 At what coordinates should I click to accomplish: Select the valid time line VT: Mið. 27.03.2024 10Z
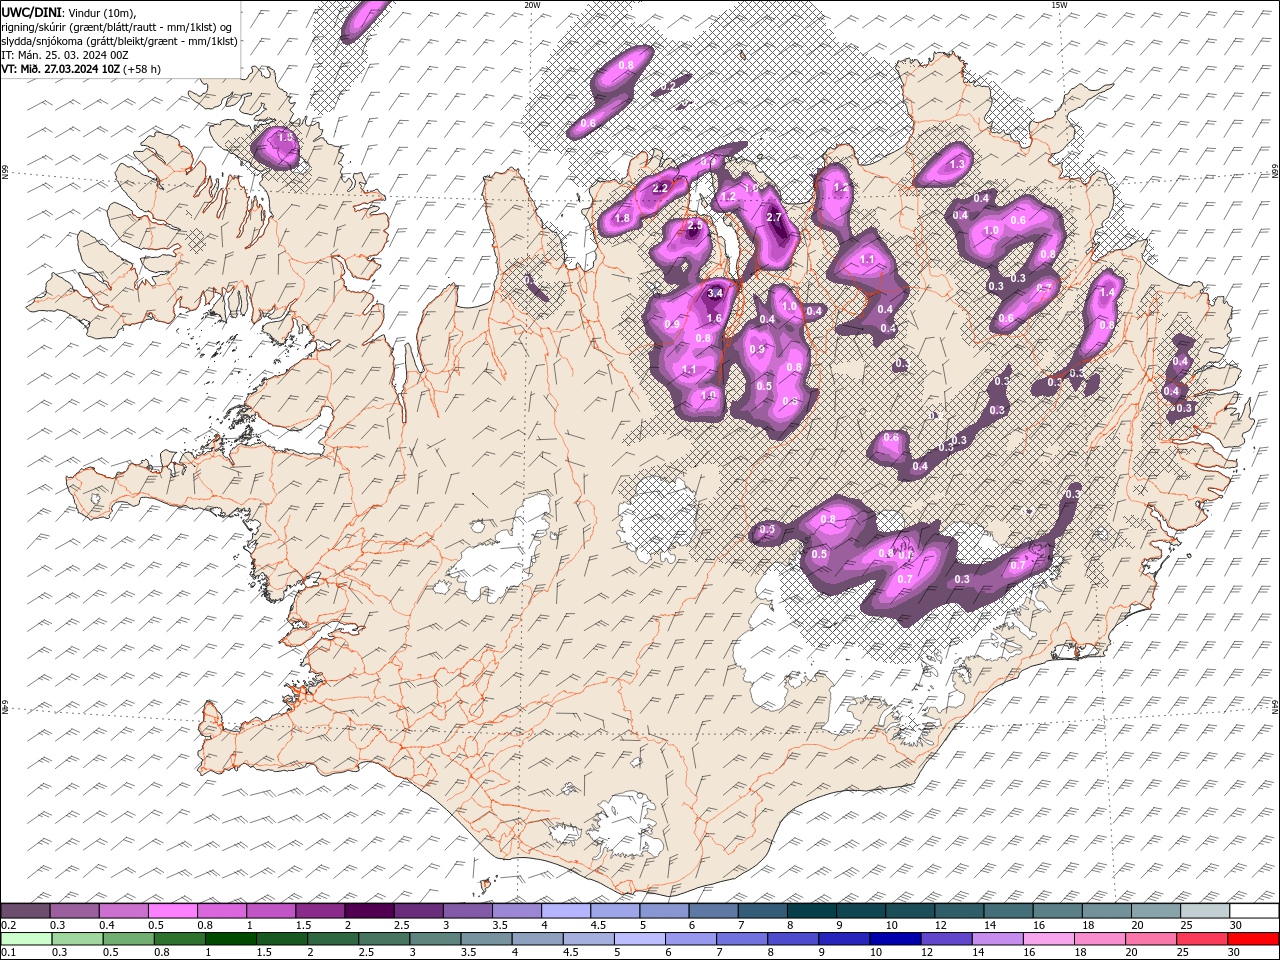60,69
